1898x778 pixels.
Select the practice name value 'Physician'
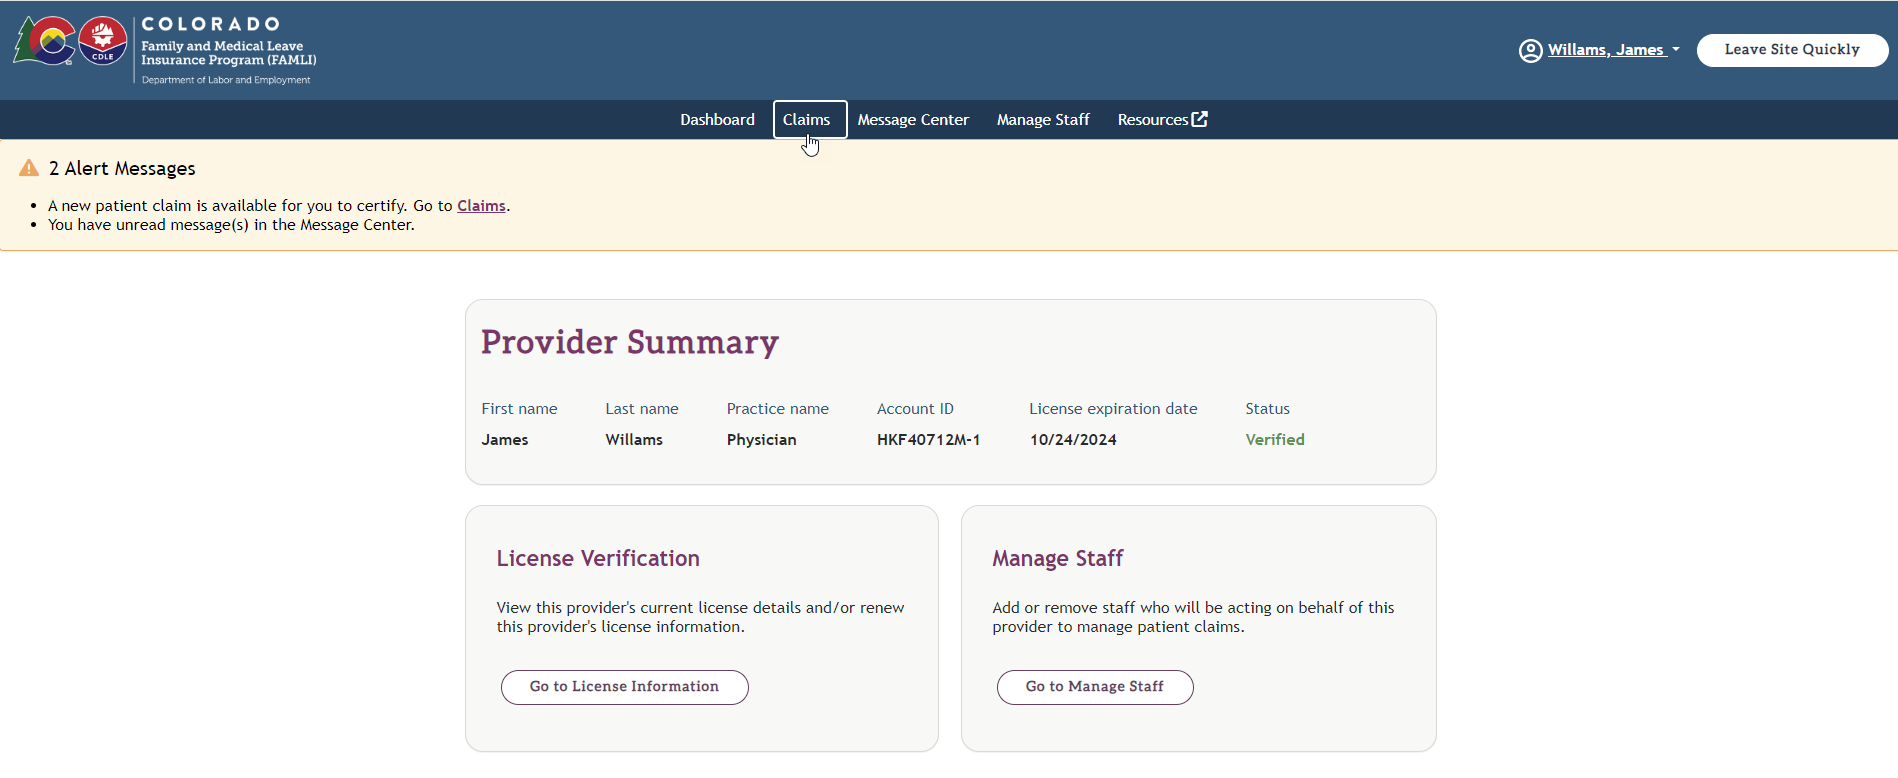click(x=762, y=440)
